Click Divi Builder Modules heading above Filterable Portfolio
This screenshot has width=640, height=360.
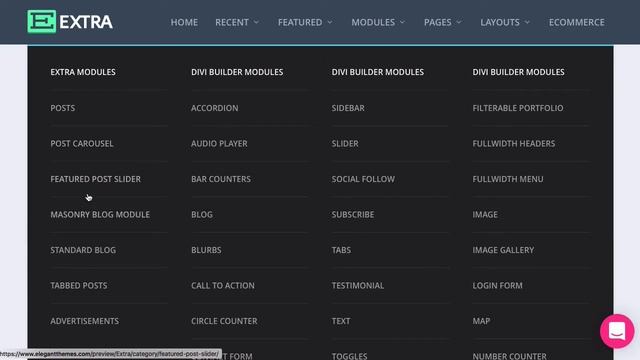tap(518, 72)
